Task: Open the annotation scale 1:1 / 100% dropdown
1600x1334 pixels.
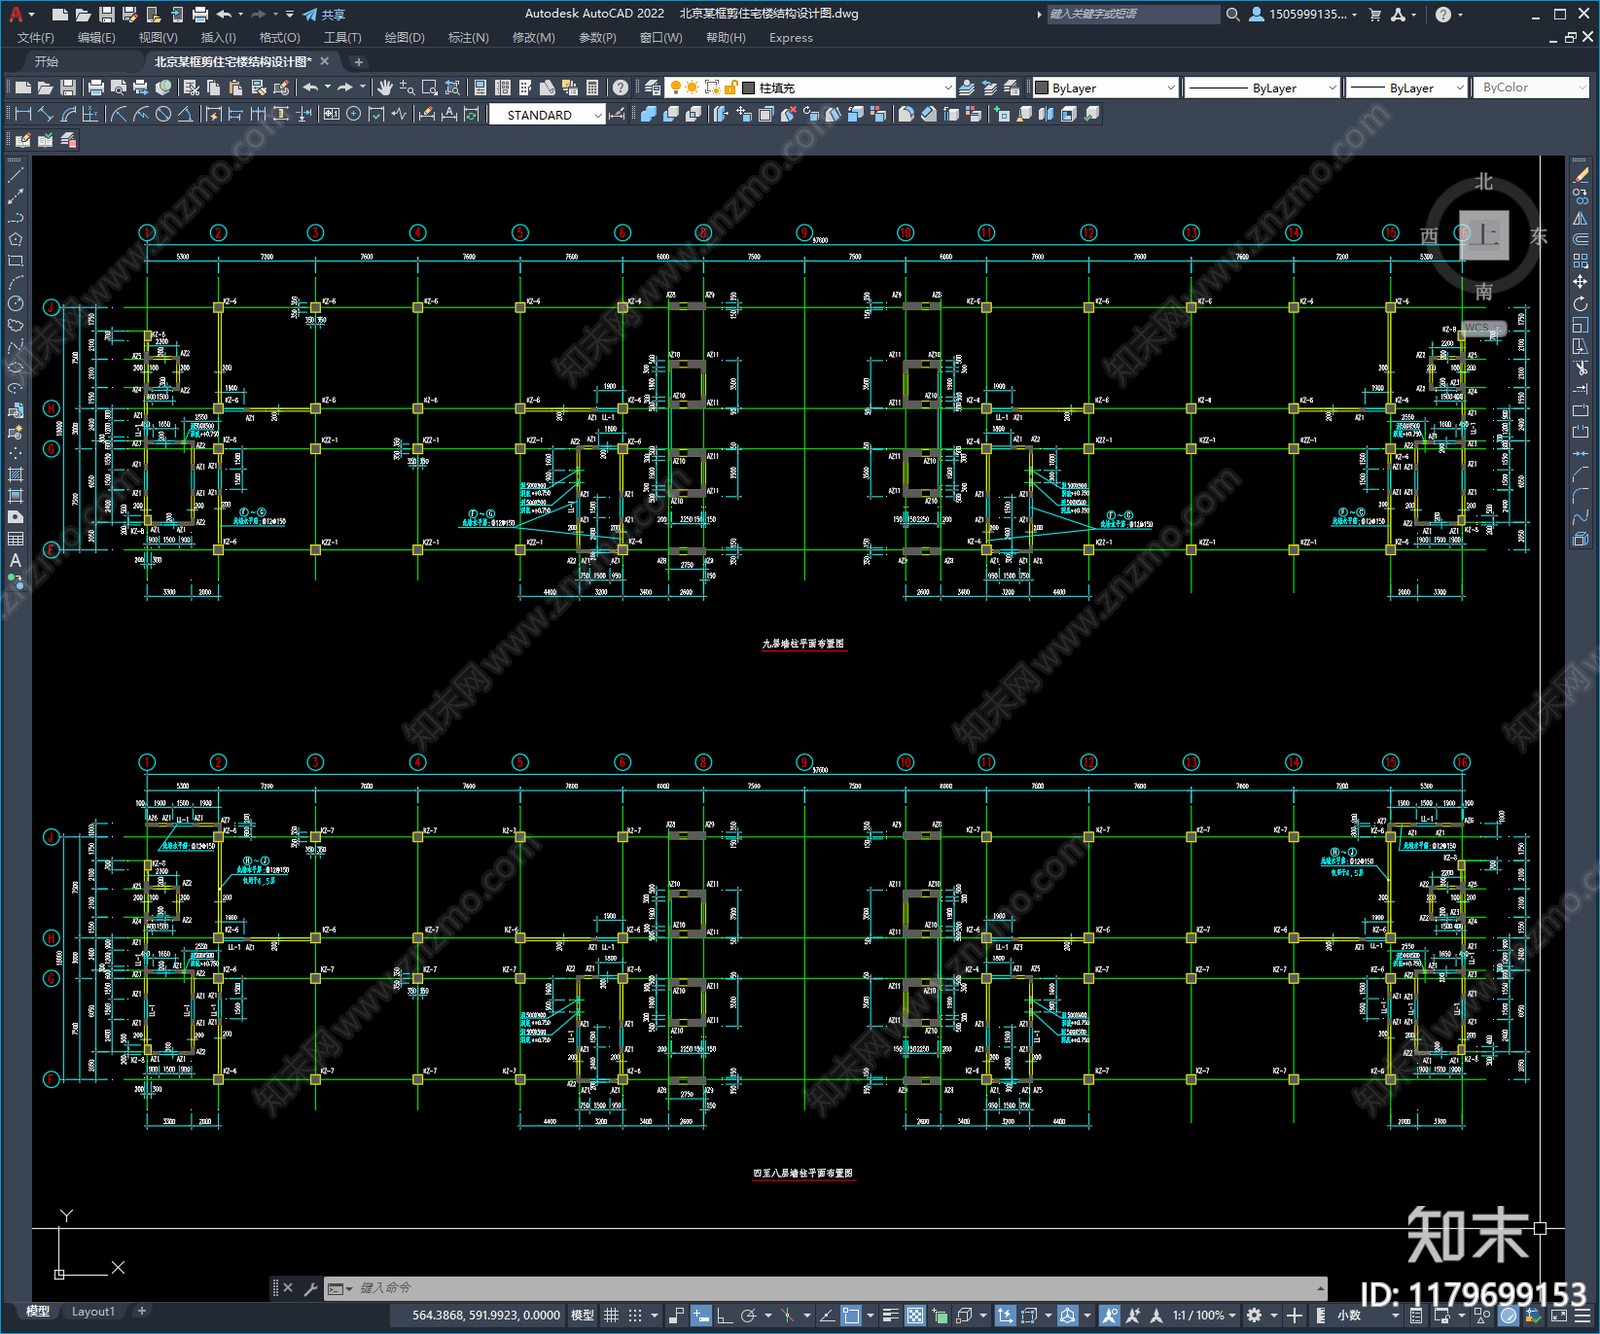Action: point(1204,1315)
